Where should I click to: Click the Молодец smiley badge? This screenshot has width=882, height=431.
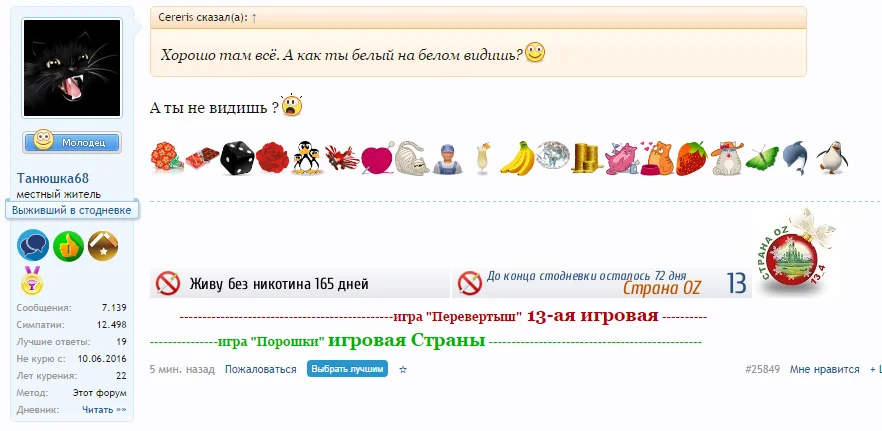click(x=72, y=142)
